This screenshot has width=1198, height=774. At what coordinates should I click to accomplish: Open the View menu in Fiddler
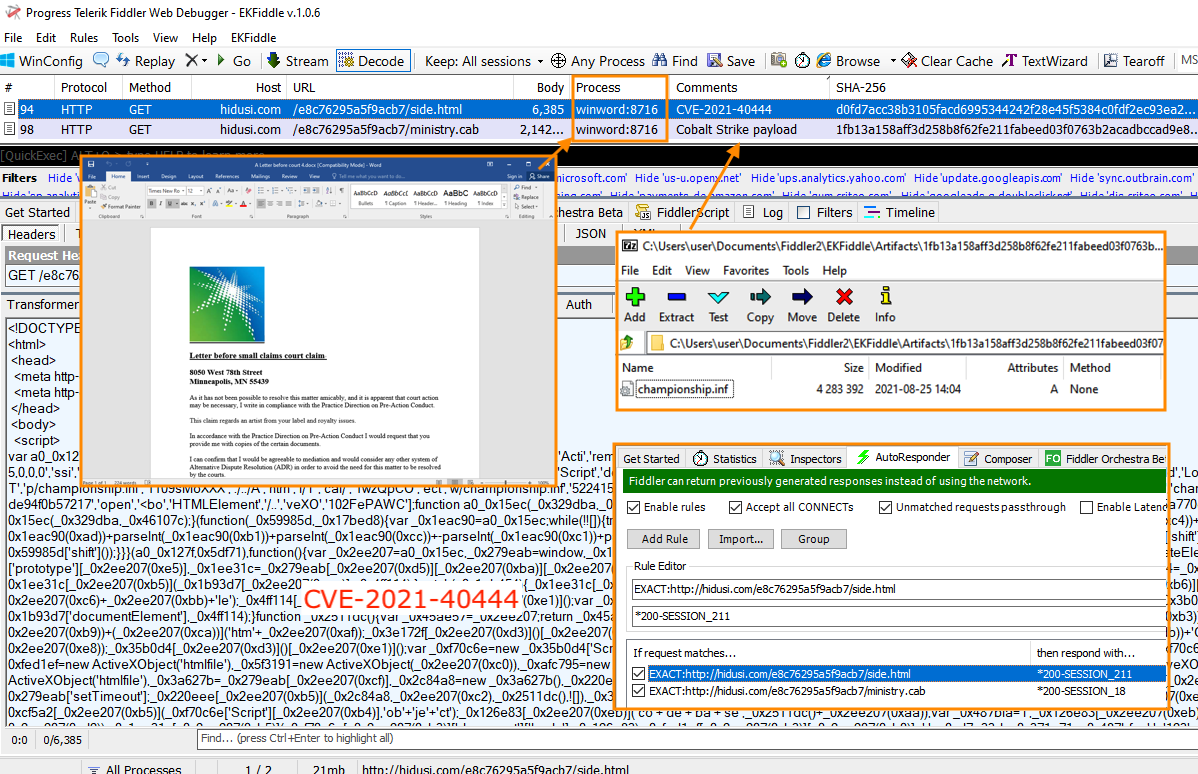(165, 37)
